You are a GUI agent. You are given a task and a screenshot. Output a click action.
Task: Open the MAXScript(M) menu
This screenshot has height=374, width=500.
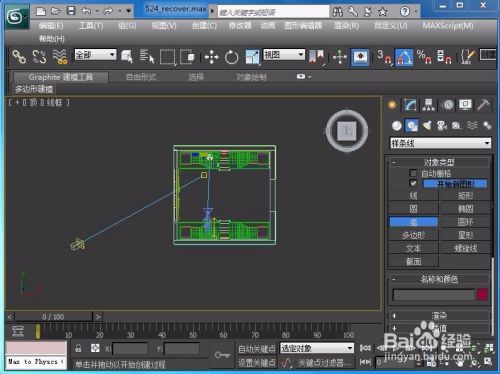pyautogui.click(x=448, y=26)
